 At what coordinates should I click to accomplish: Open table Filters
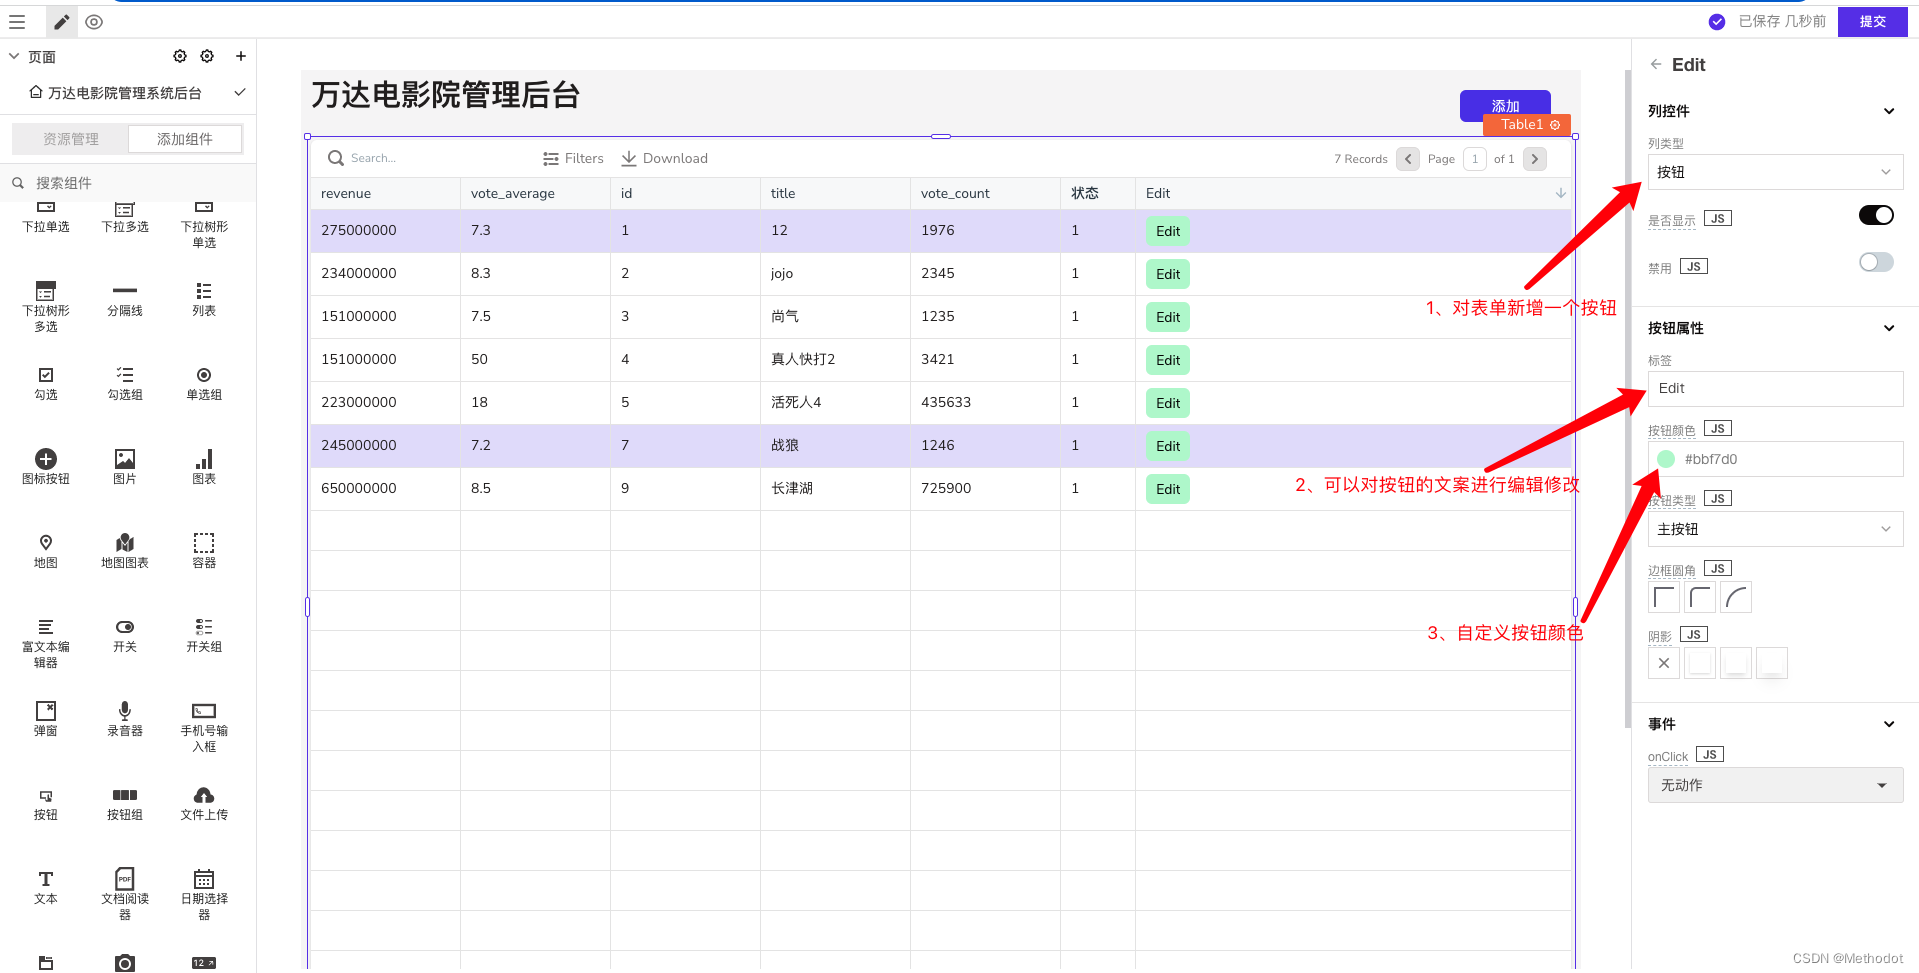coord(573,158)
